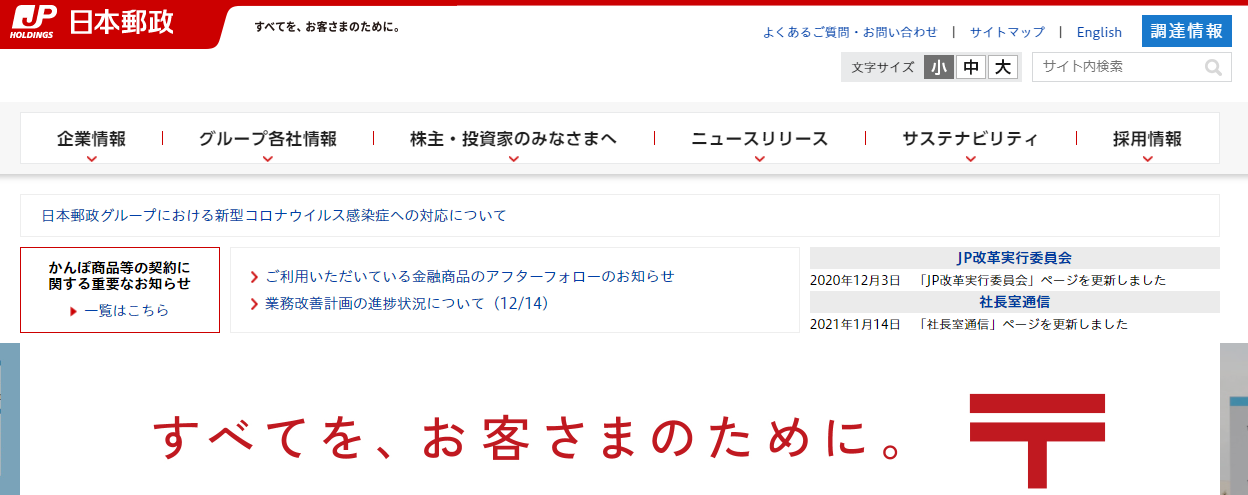The height and width of the screenshot is (495, 1248).
Task: Switch to the English site
Action: pyautogui.click(x=1099, y=32)
